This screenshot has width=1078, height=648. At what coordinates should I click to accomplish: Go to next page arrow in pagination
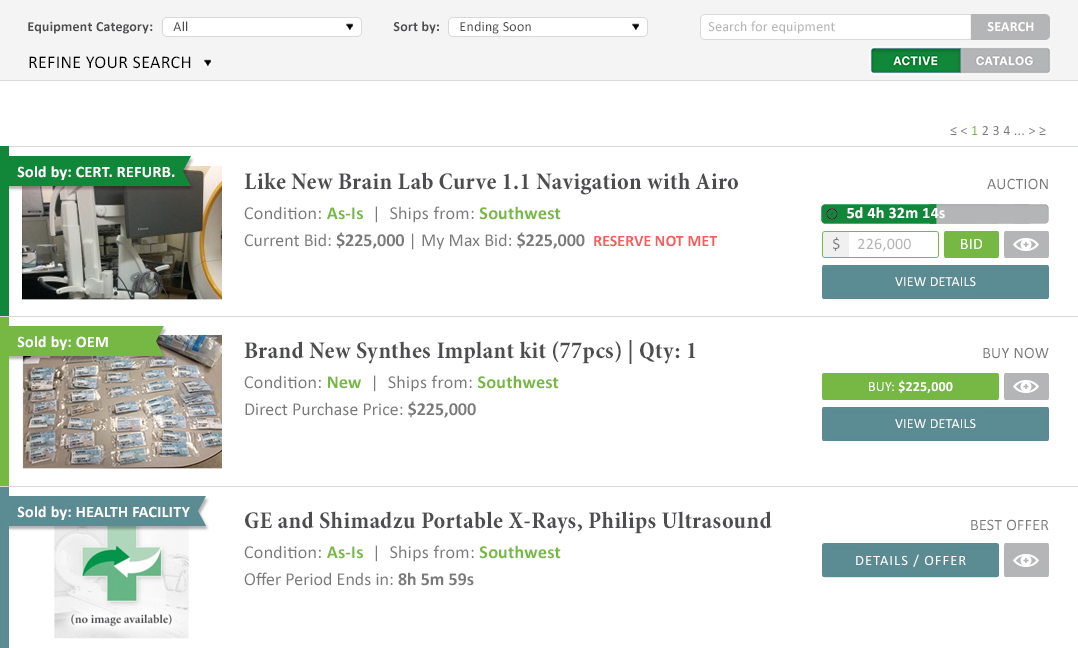point(1031,131)
